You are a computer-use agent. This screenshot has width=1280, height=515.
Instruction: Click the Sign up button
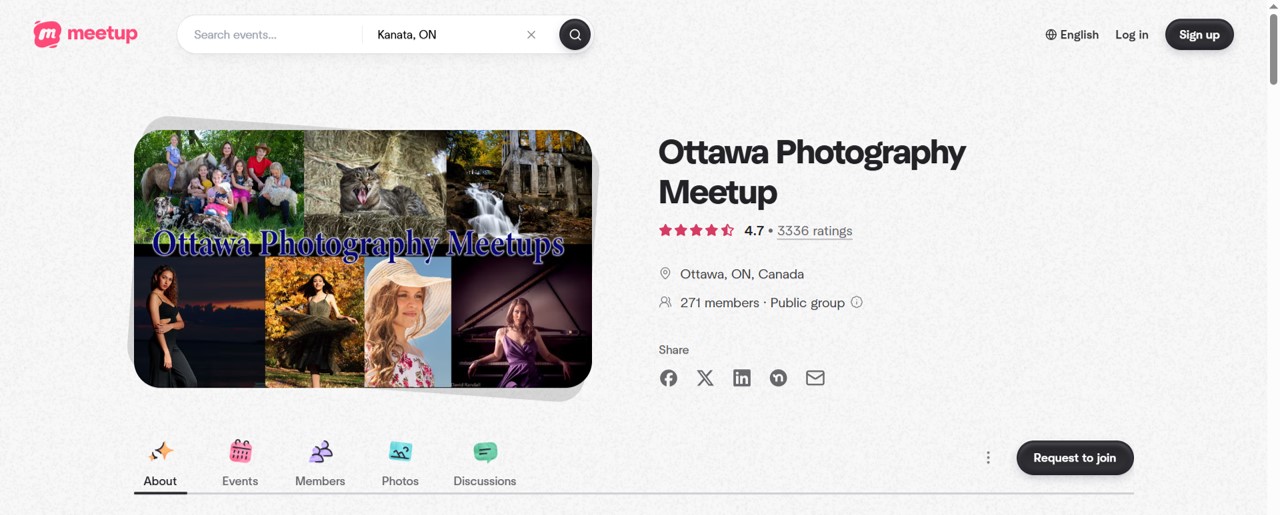point(1199,35)
